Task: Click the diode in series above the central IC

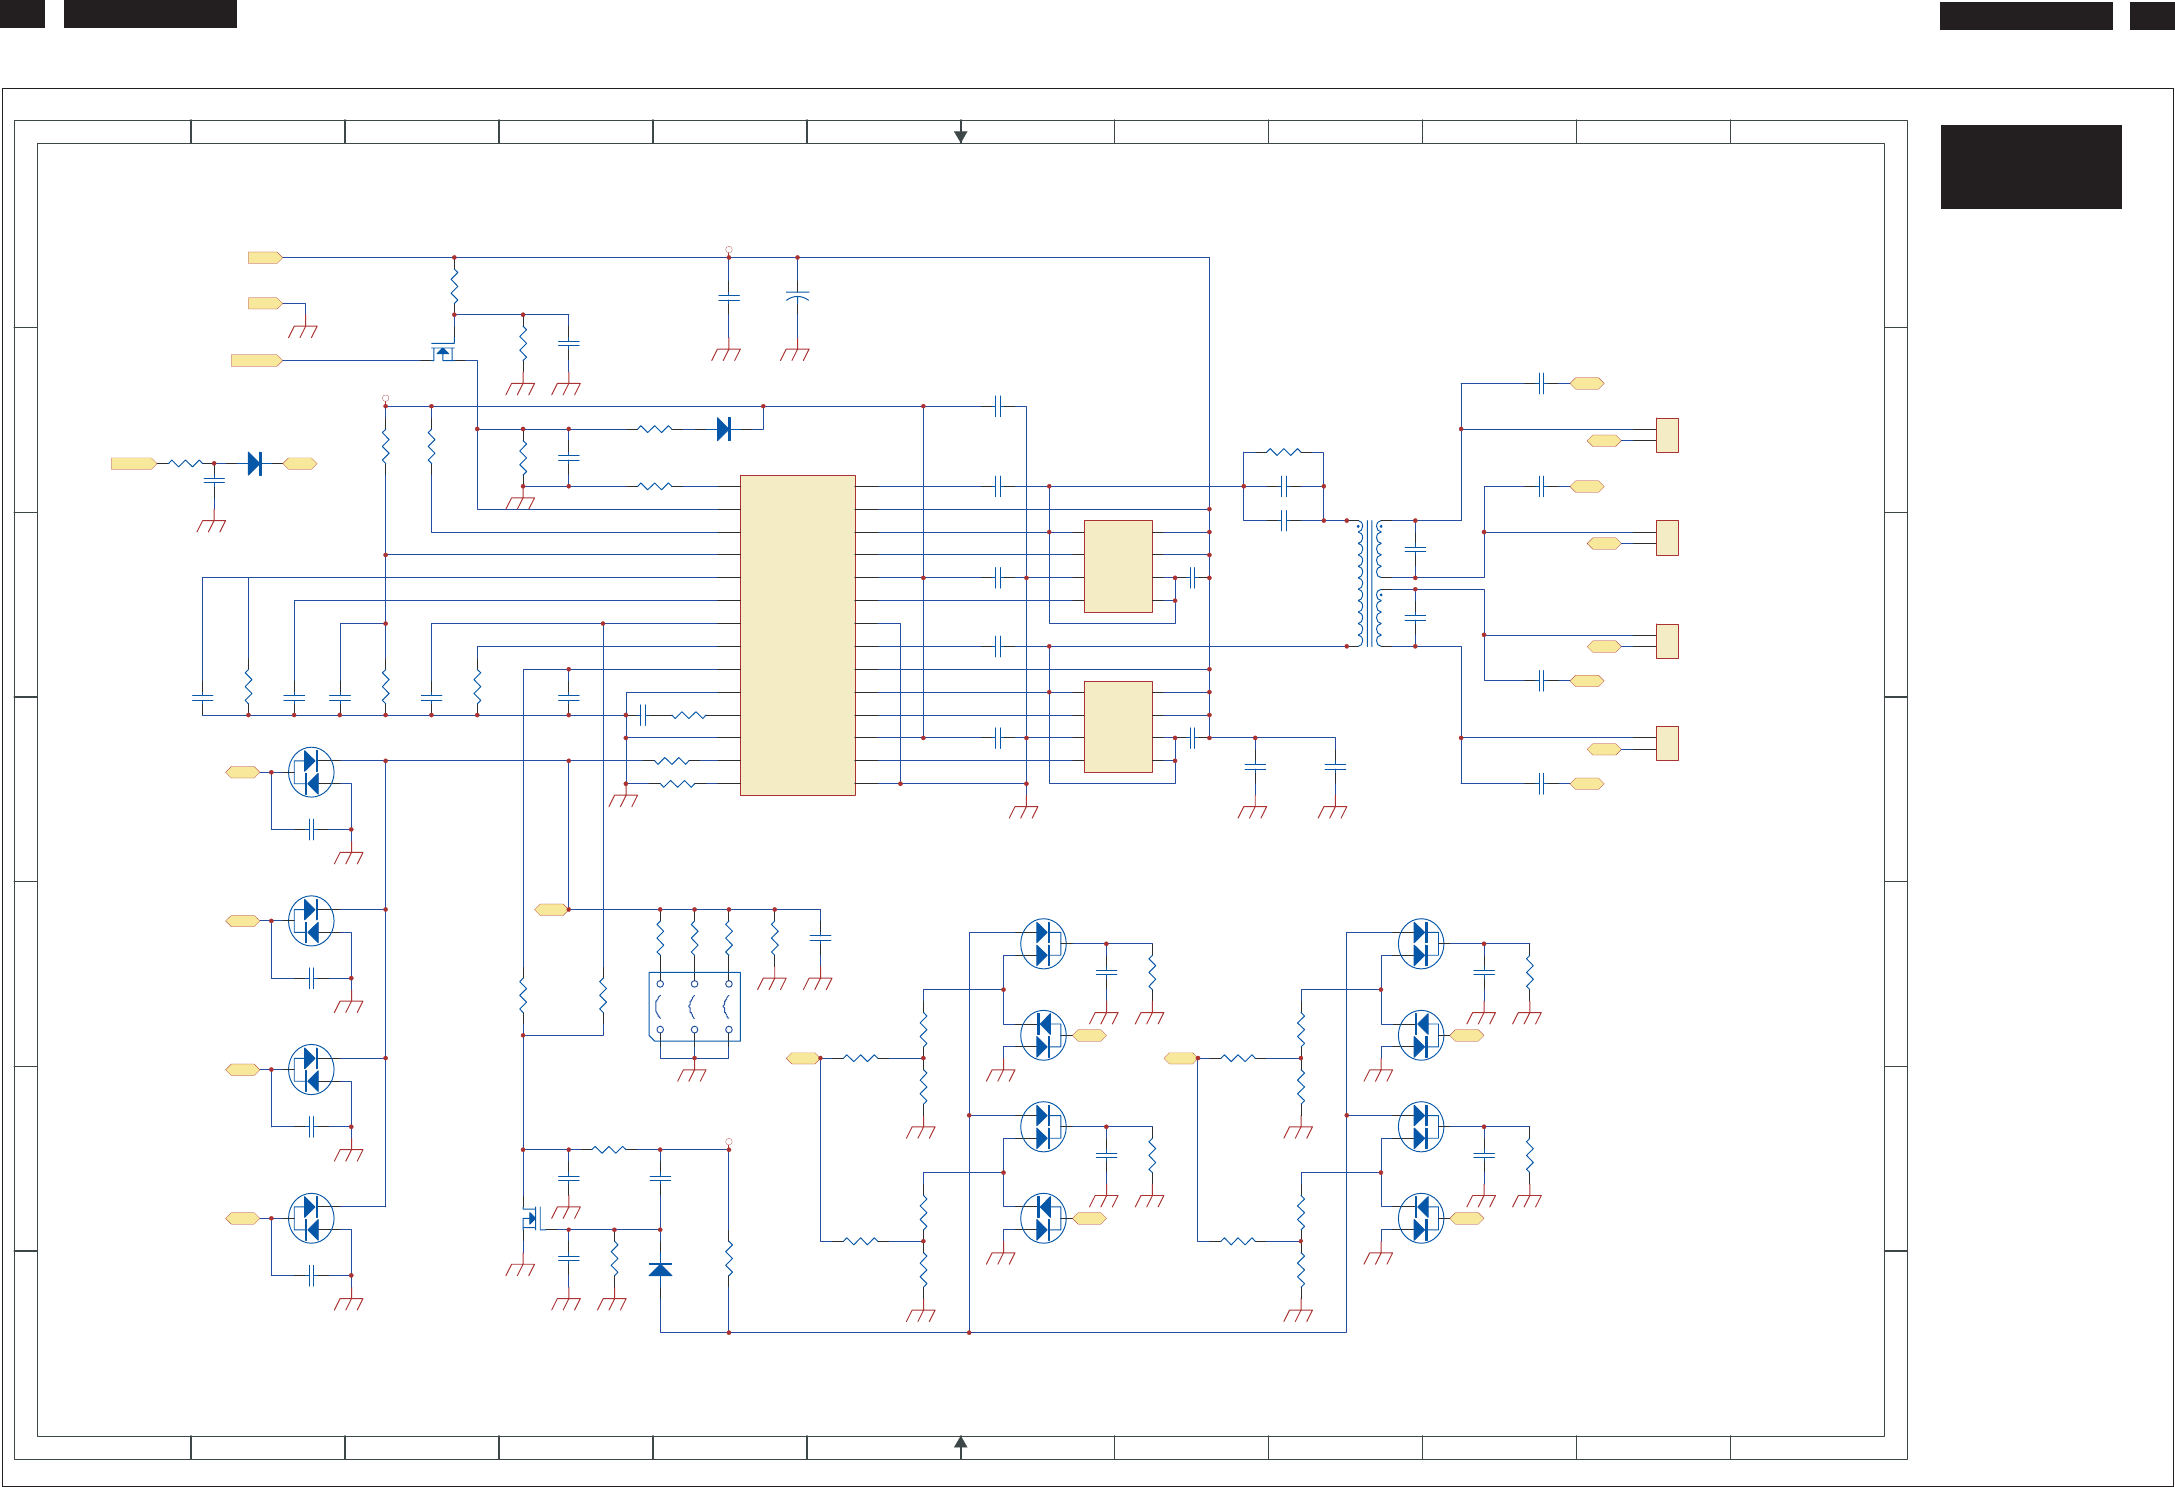Action: [x=724, y=429]
